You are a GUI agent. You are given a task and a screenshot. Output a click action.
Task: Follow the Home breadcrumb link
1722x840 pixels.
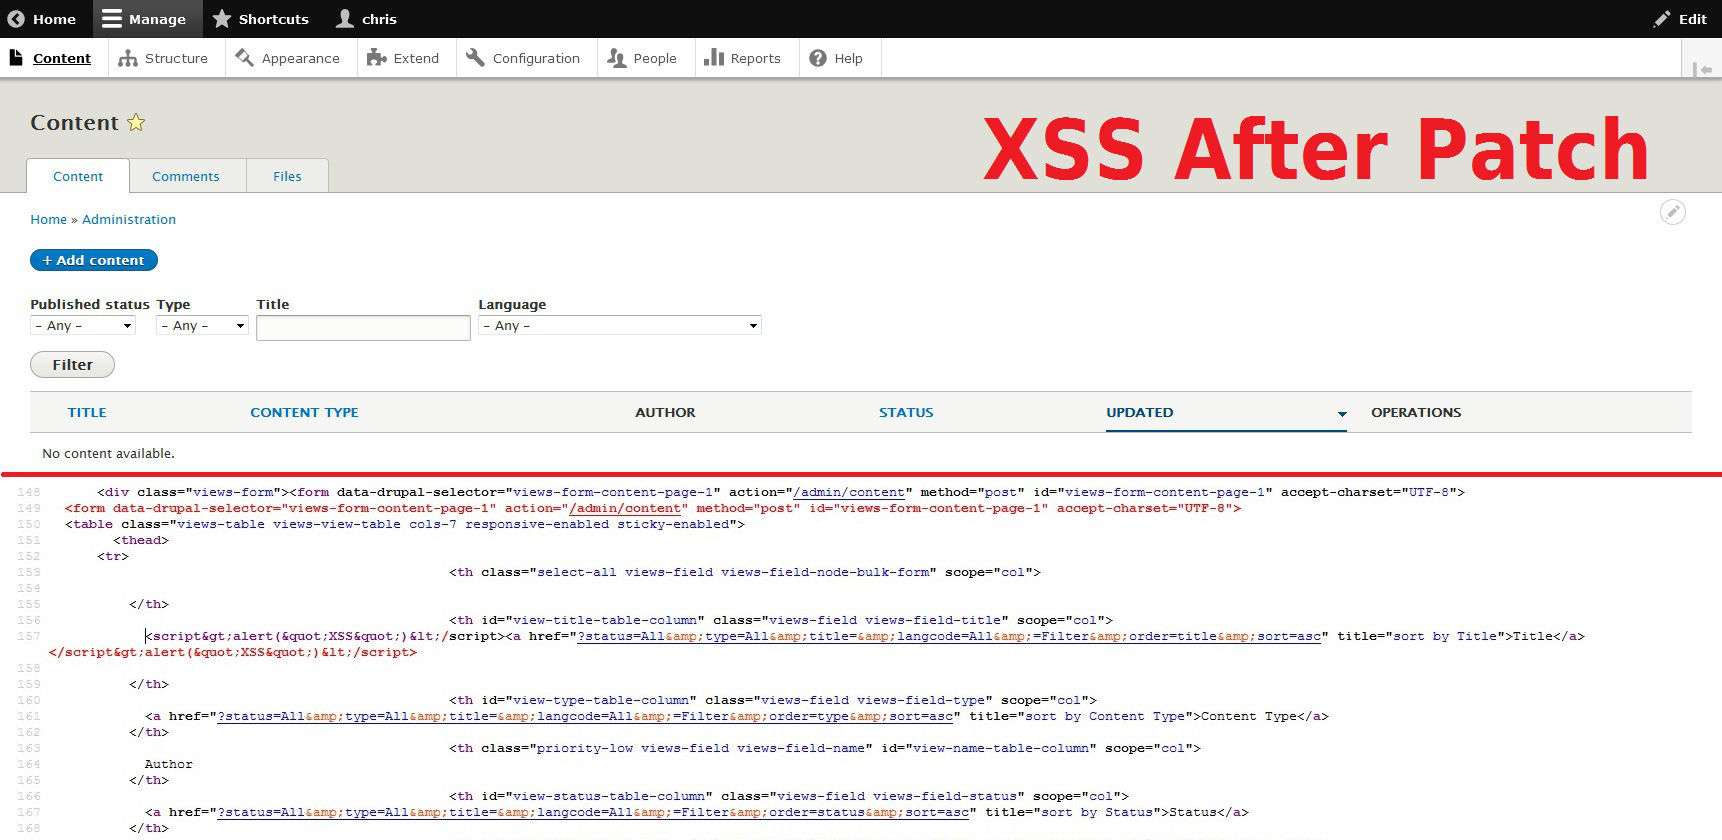(48, 219)
